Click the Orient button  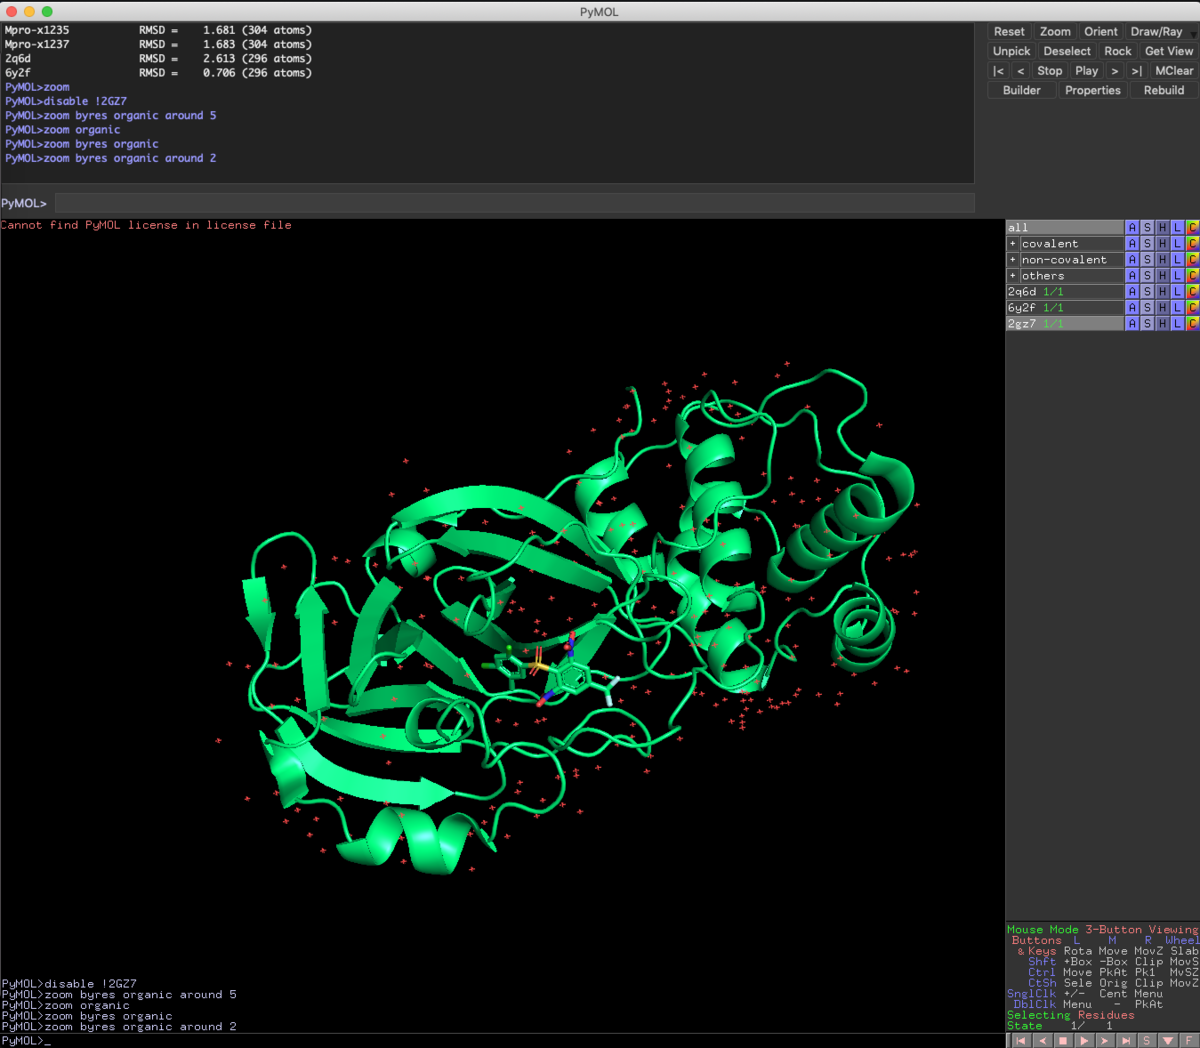point(1101,32)
